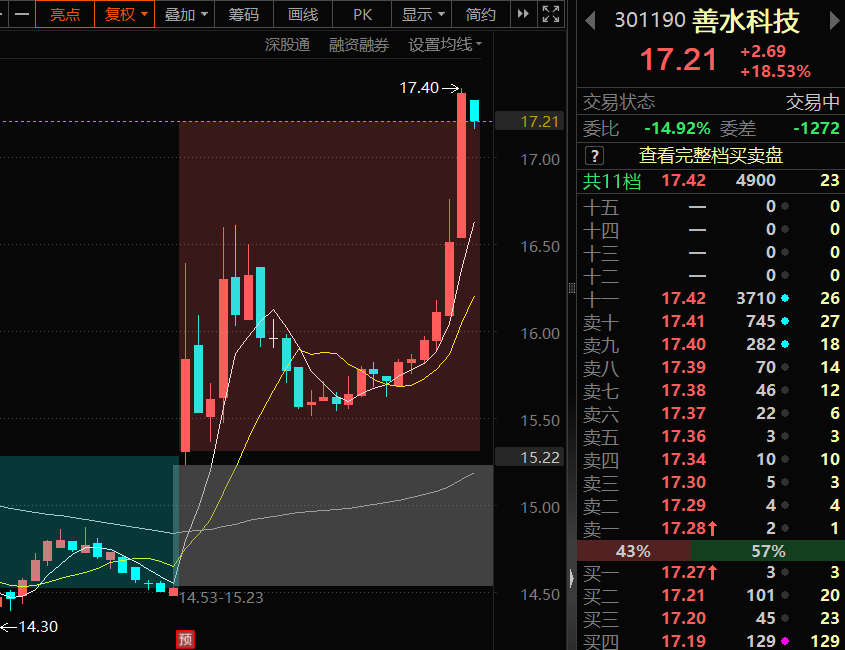Click the PK compare button

click(x=362, y=14)
